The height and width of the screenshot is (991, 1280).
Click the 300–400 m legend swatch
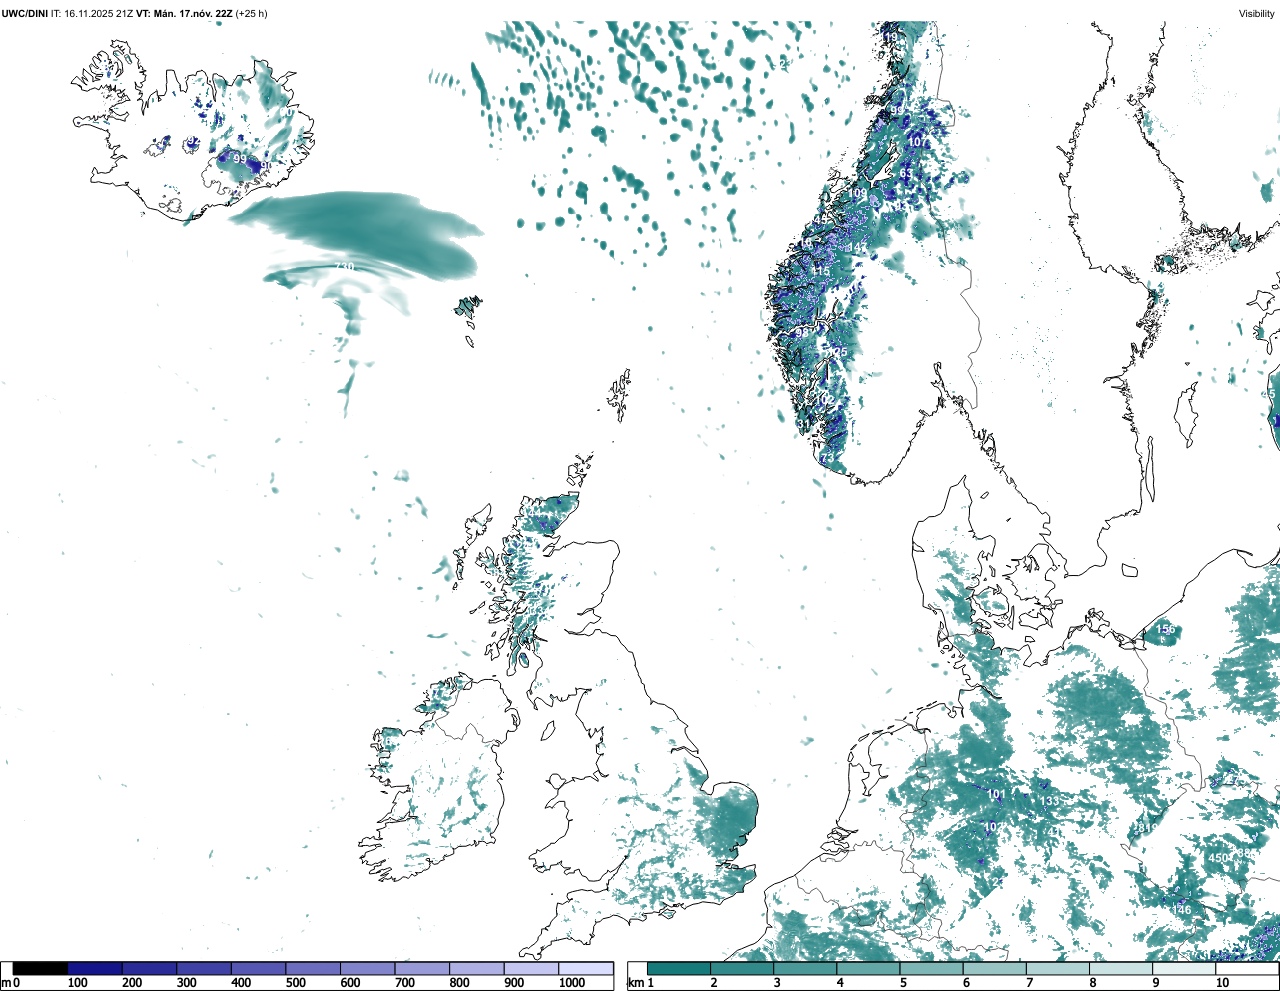click(x=204, y=969)
